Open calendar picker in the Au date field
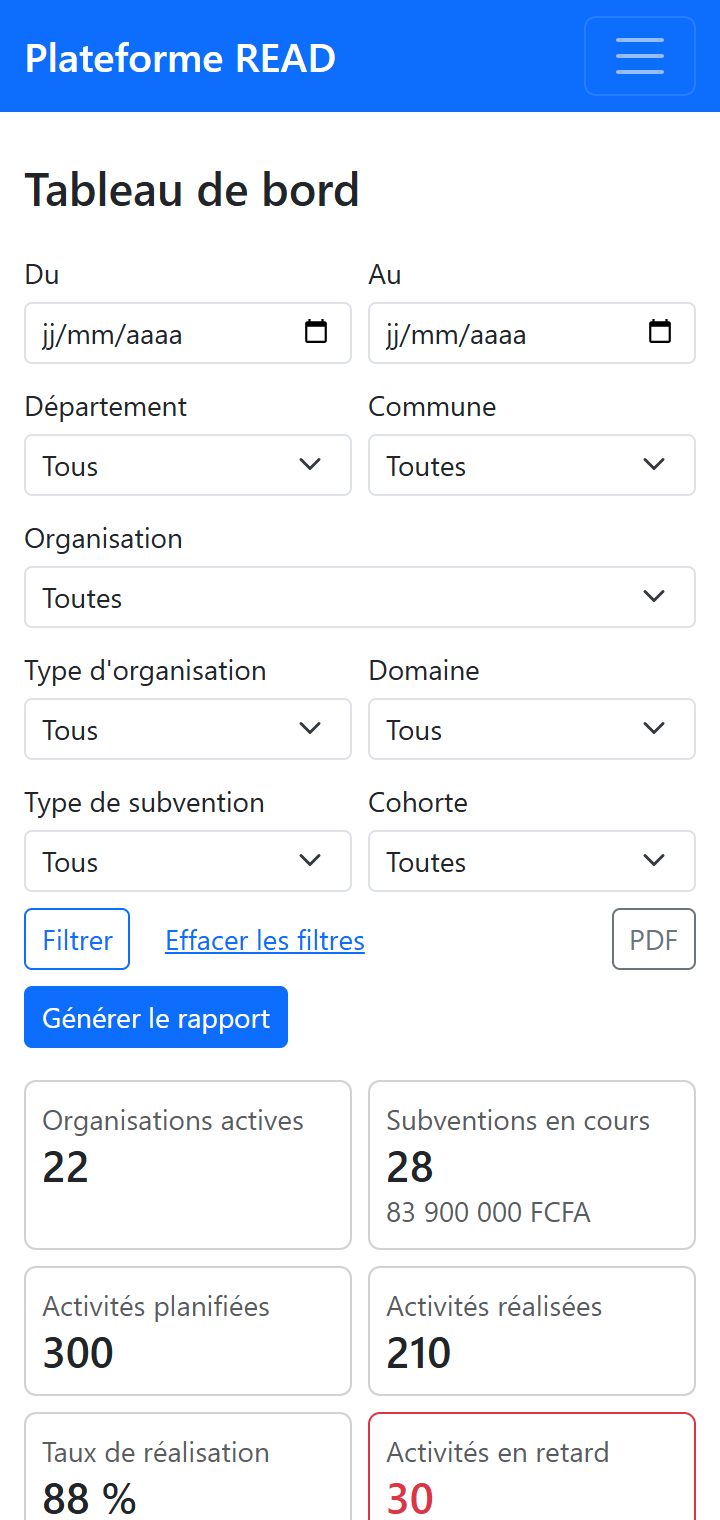 point(660,332)
